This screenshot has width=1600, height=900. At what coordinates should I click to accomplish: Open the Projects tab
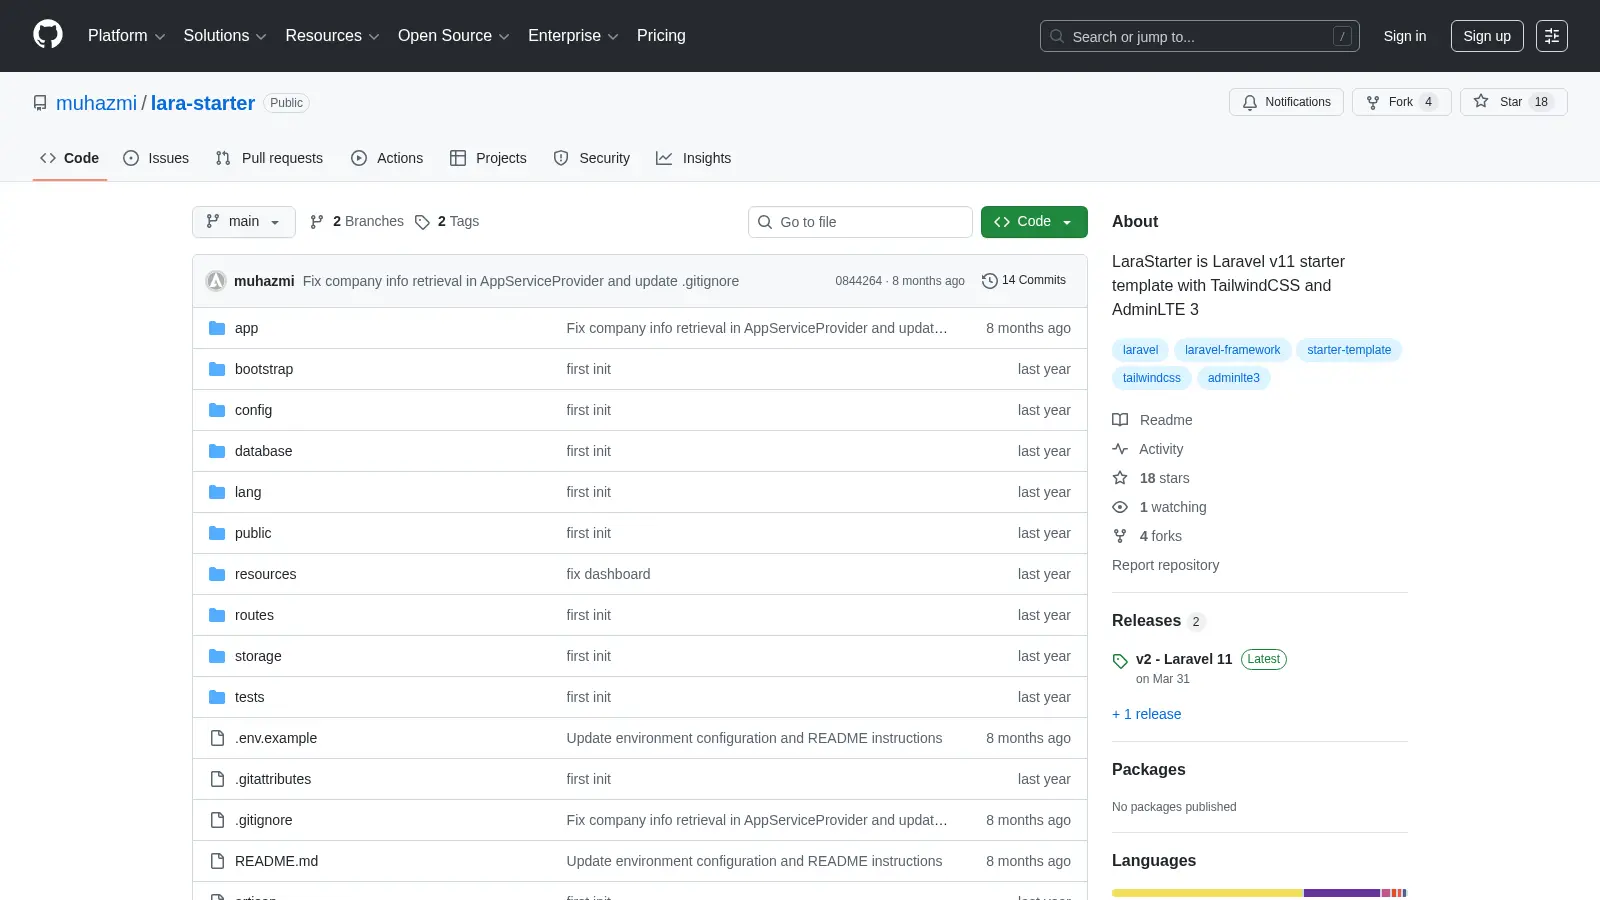[x=488, y=158]
